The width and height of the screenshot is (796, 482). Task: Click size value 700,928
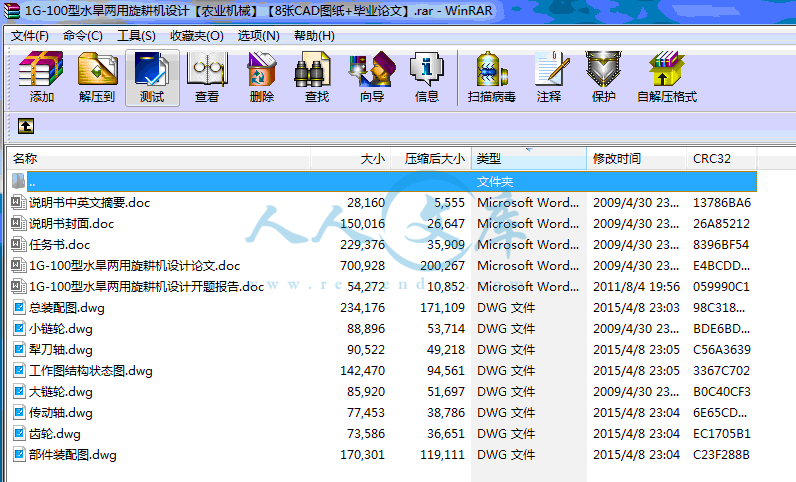(x=362, y=266)
